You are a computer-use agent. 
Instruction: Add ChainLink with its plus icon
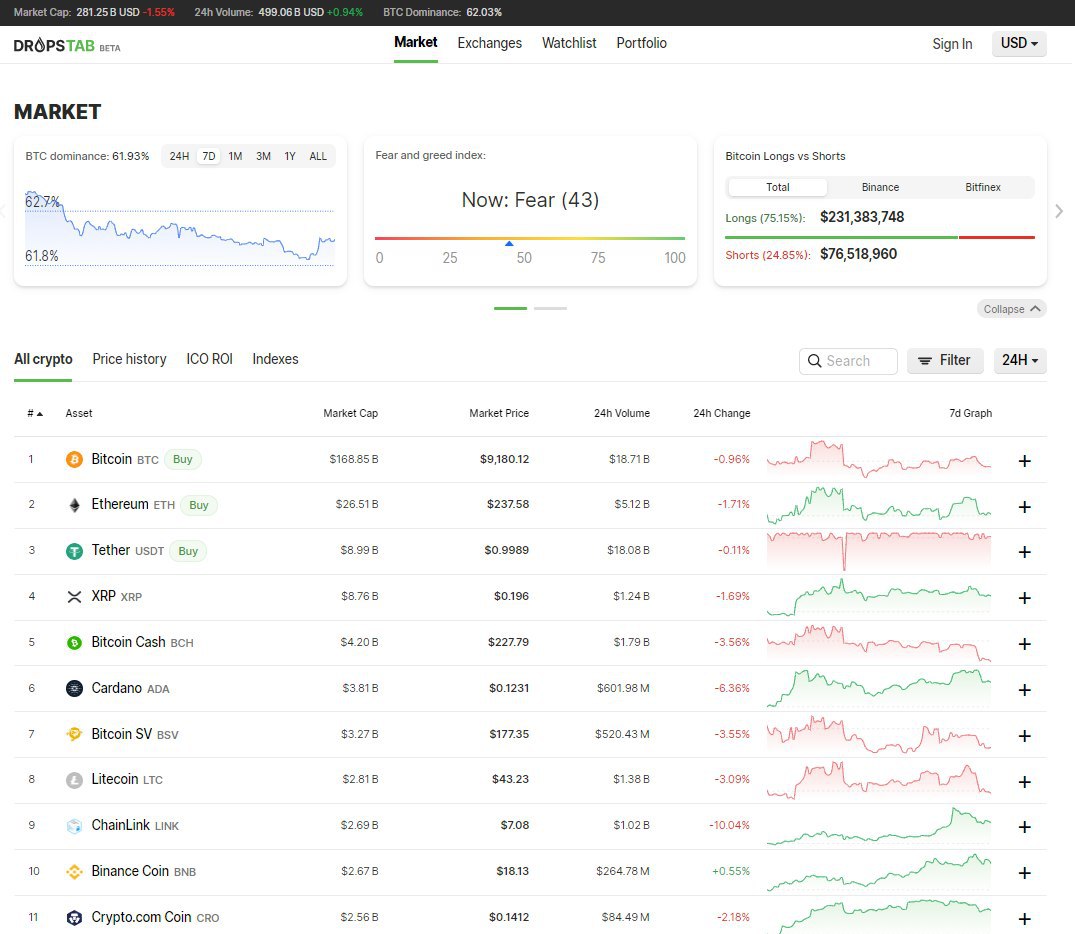click(1024, 827)
